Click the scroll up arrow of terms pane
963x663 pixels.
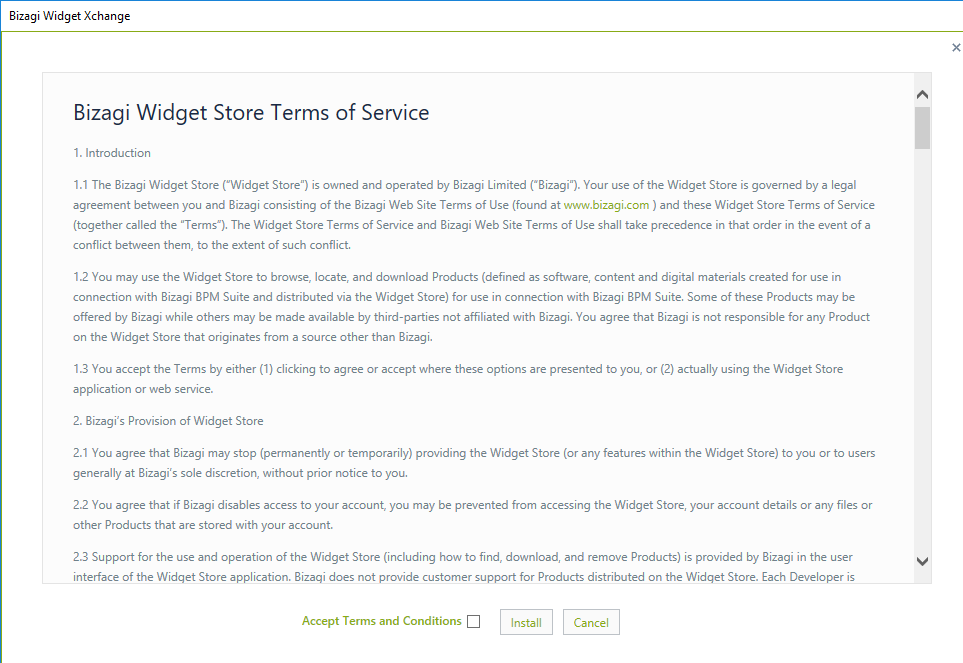[x=922, y=95]
